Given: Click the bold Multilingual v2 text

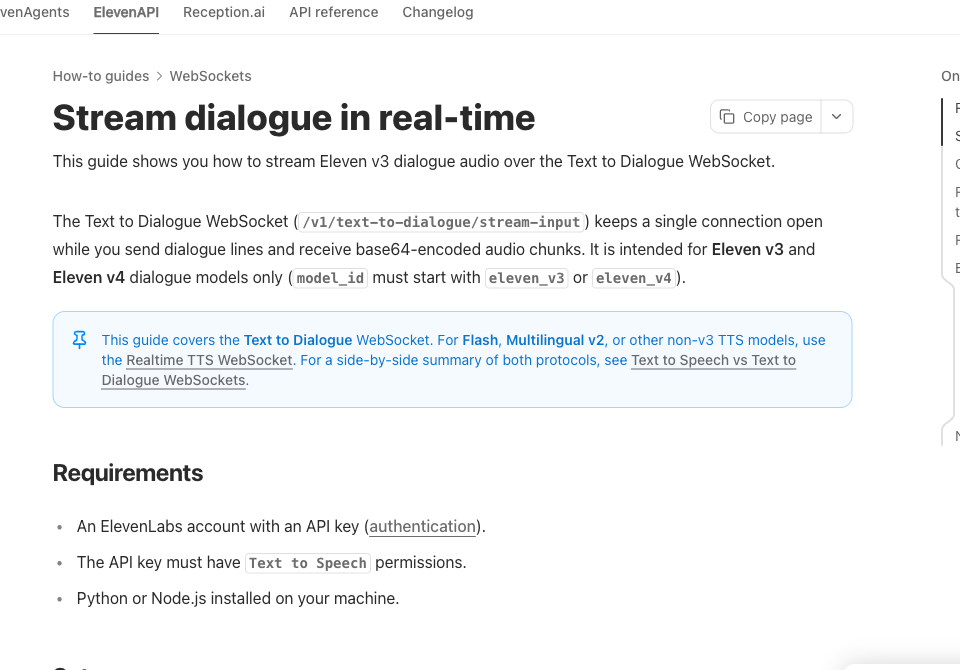Looking at the screenshot, I should click(555, 340).
